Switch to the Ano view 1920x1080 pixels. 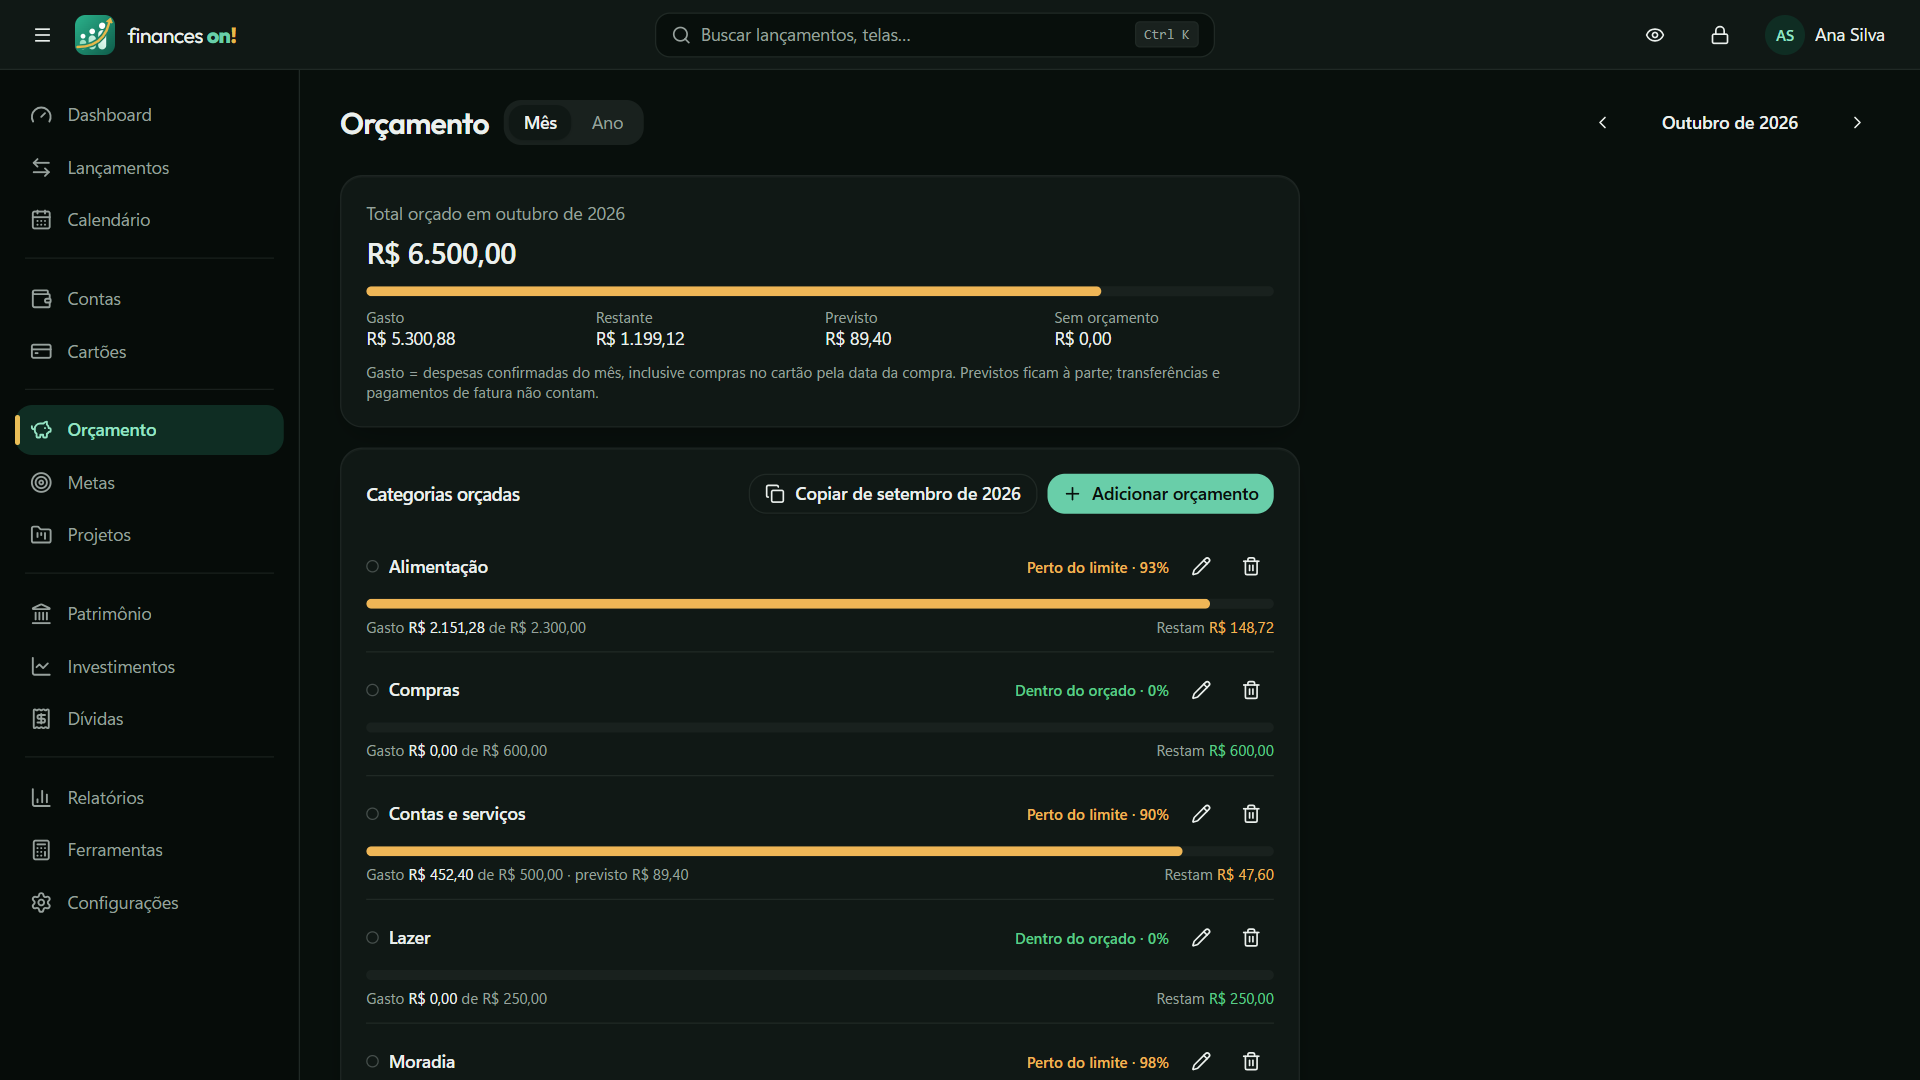click(607, 123)
